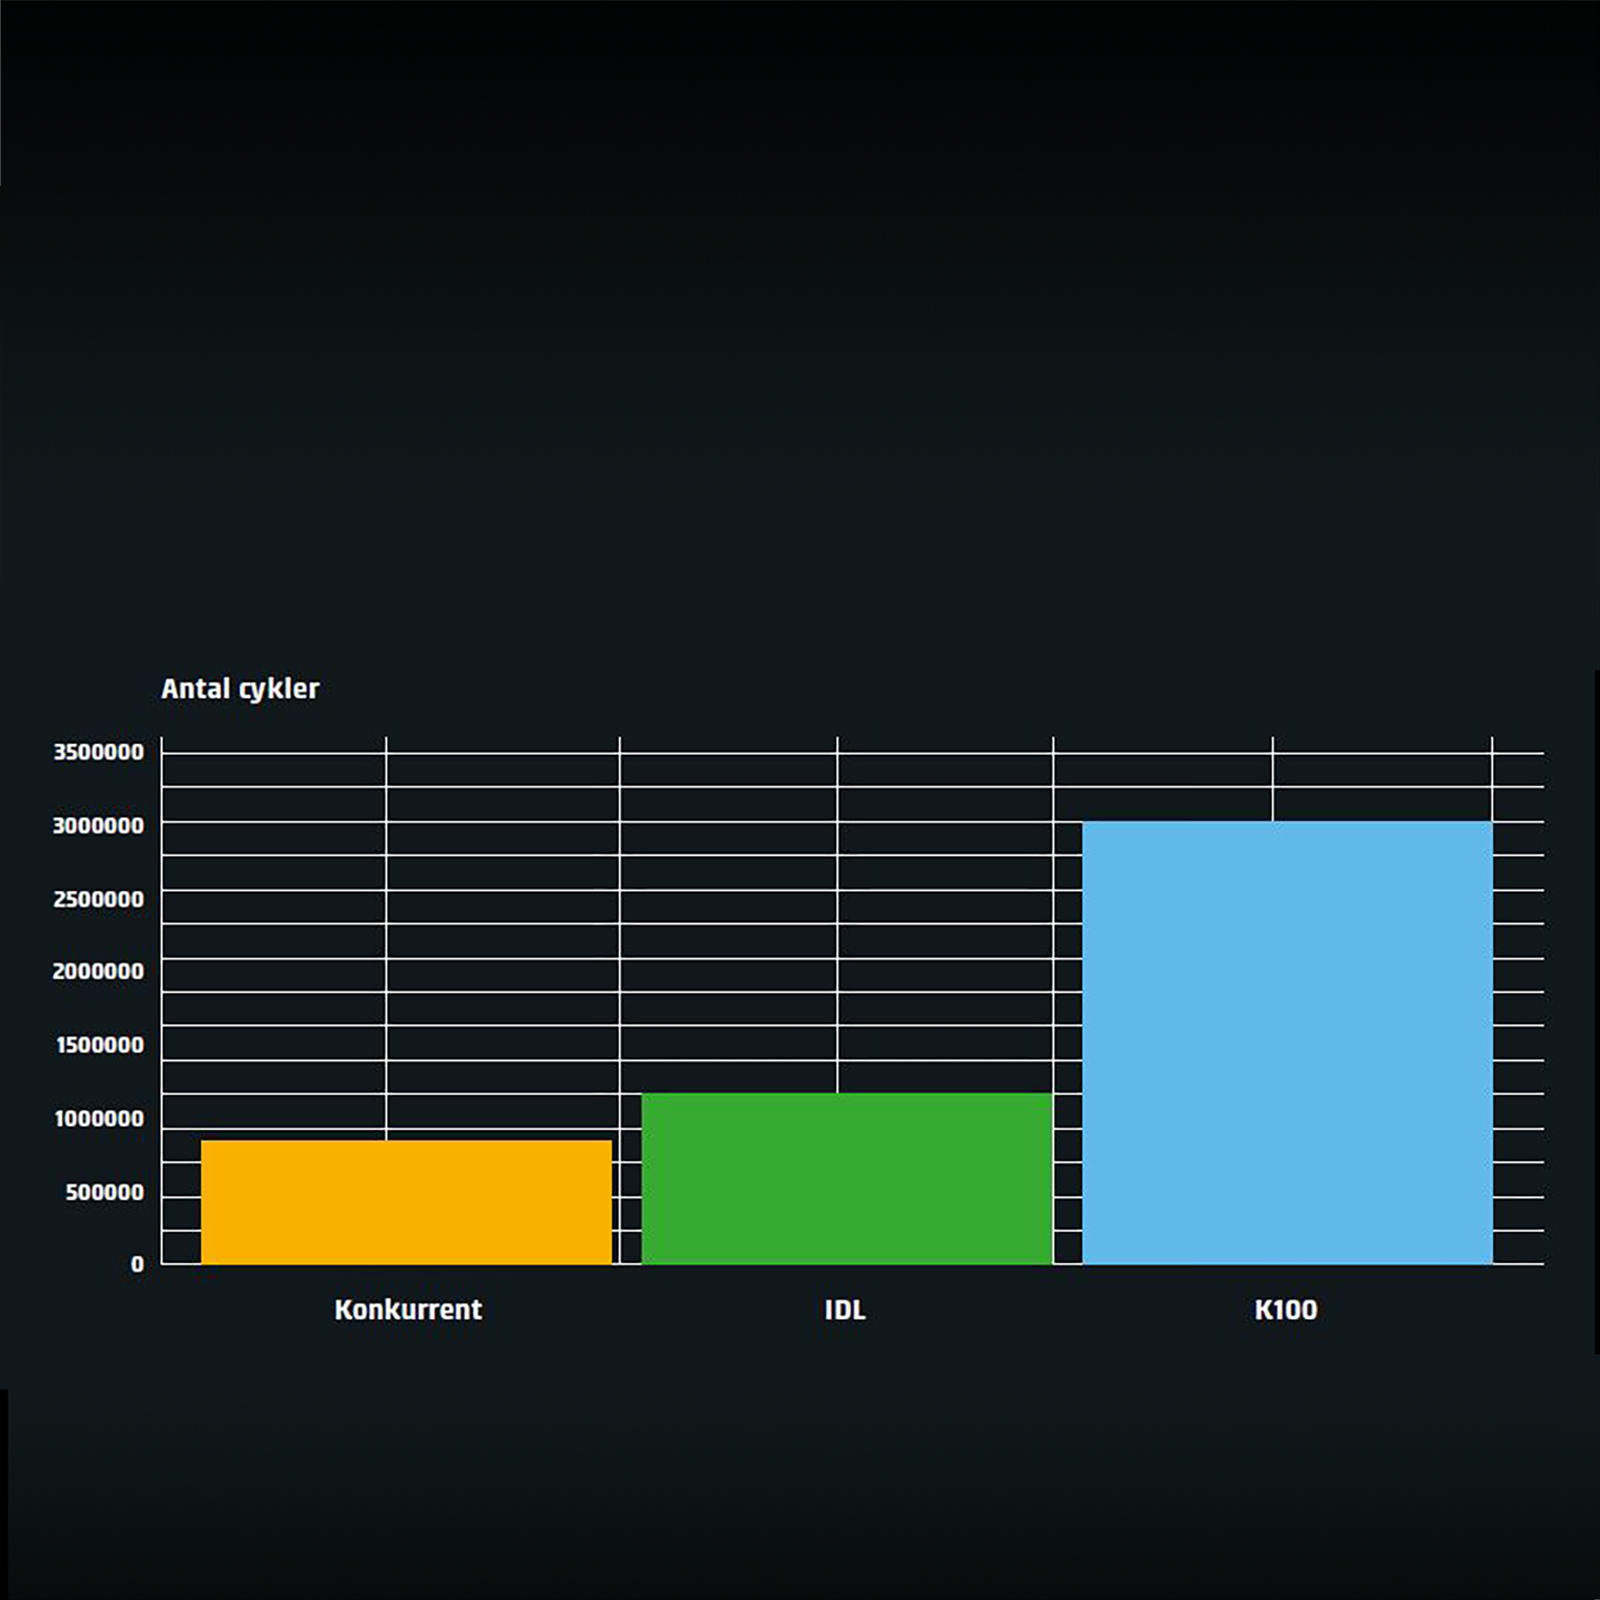The width and height of the screenshot is (1600, 1600).
Task: Select the 3000000 y-axis value
Action: click(x=98, y=826)
